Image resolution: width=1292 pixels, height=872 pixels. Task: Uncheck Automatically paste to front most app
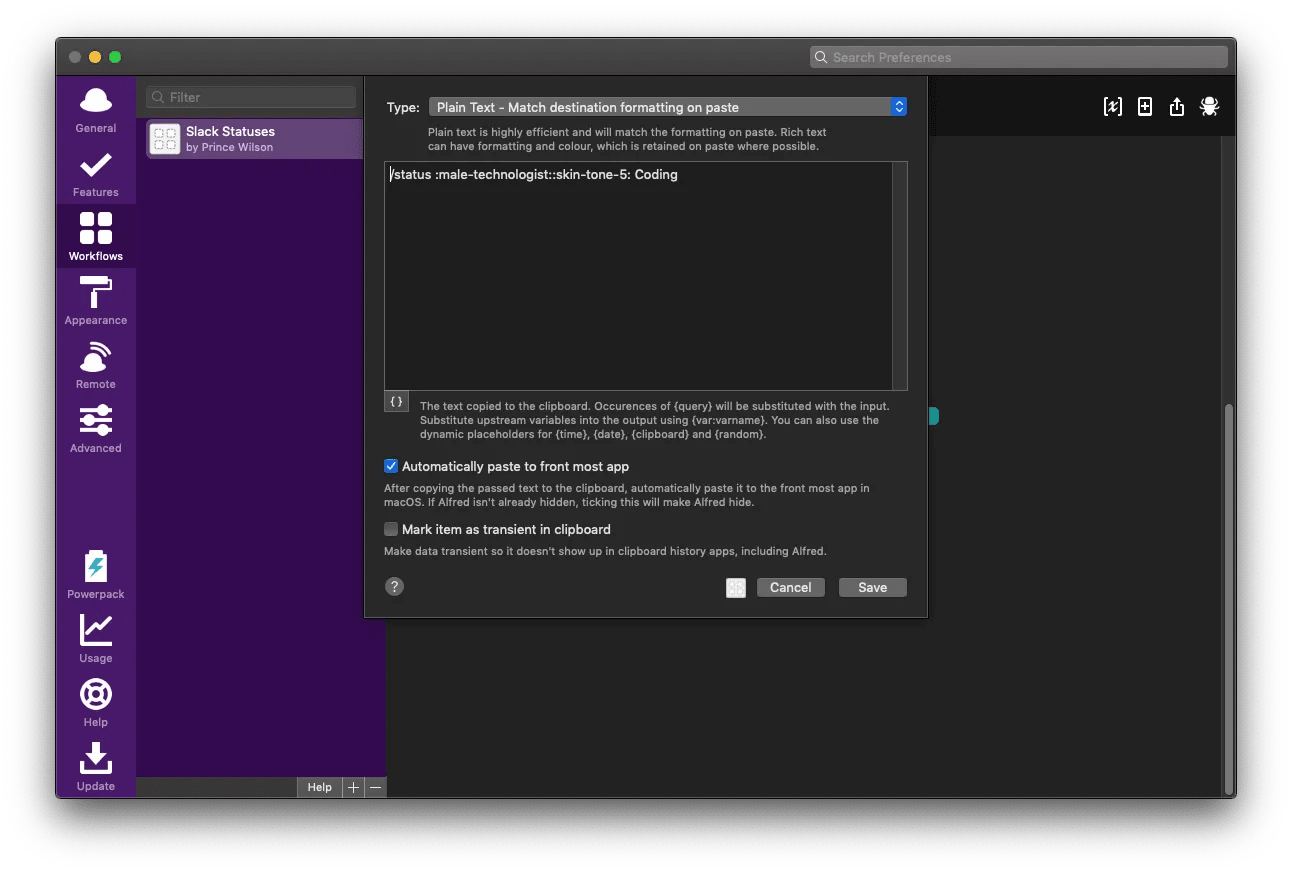click(391, 466)
